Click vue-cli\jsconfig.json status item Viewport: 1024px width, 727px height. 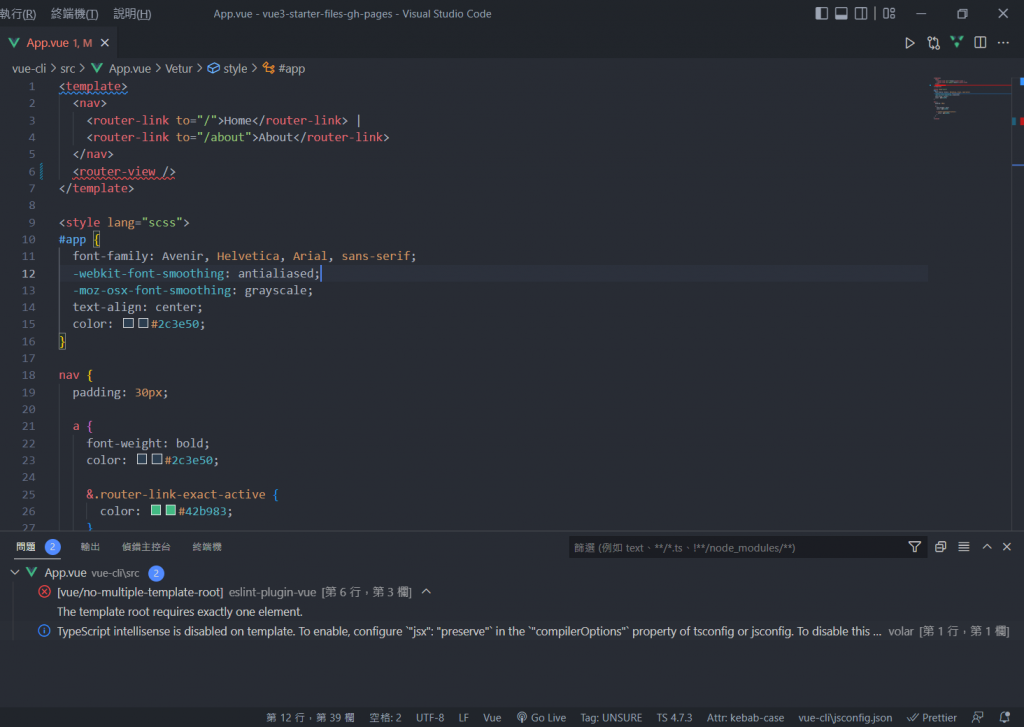845,717
